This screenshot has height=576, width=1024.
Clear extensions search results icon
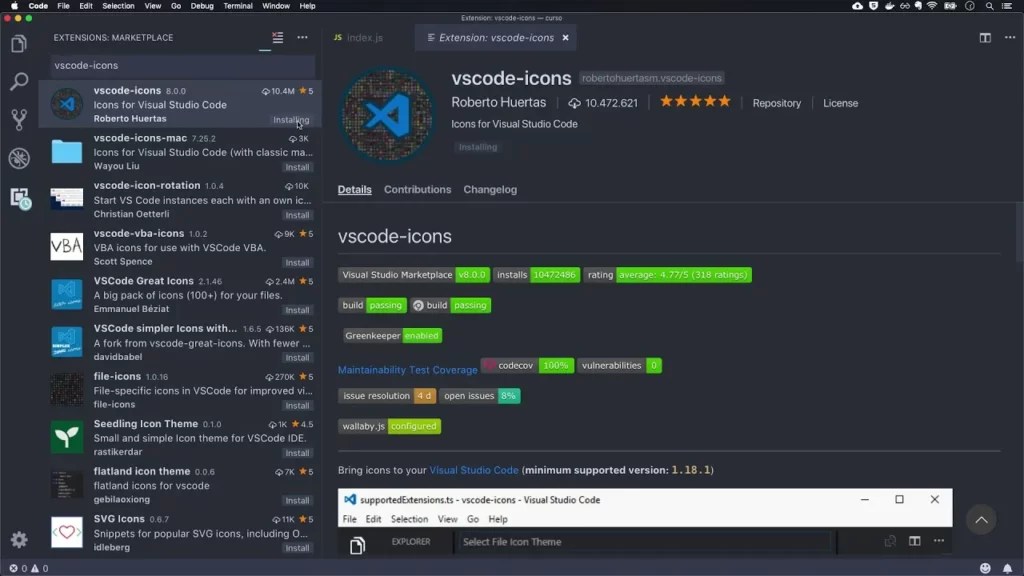[278, 37]
